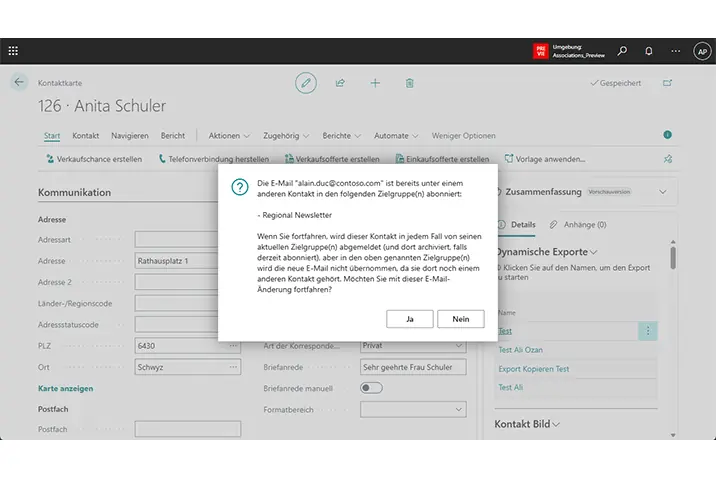Expand the Aktionen dropdown menu
716x478 pixels.
click(x=229, y=136)
